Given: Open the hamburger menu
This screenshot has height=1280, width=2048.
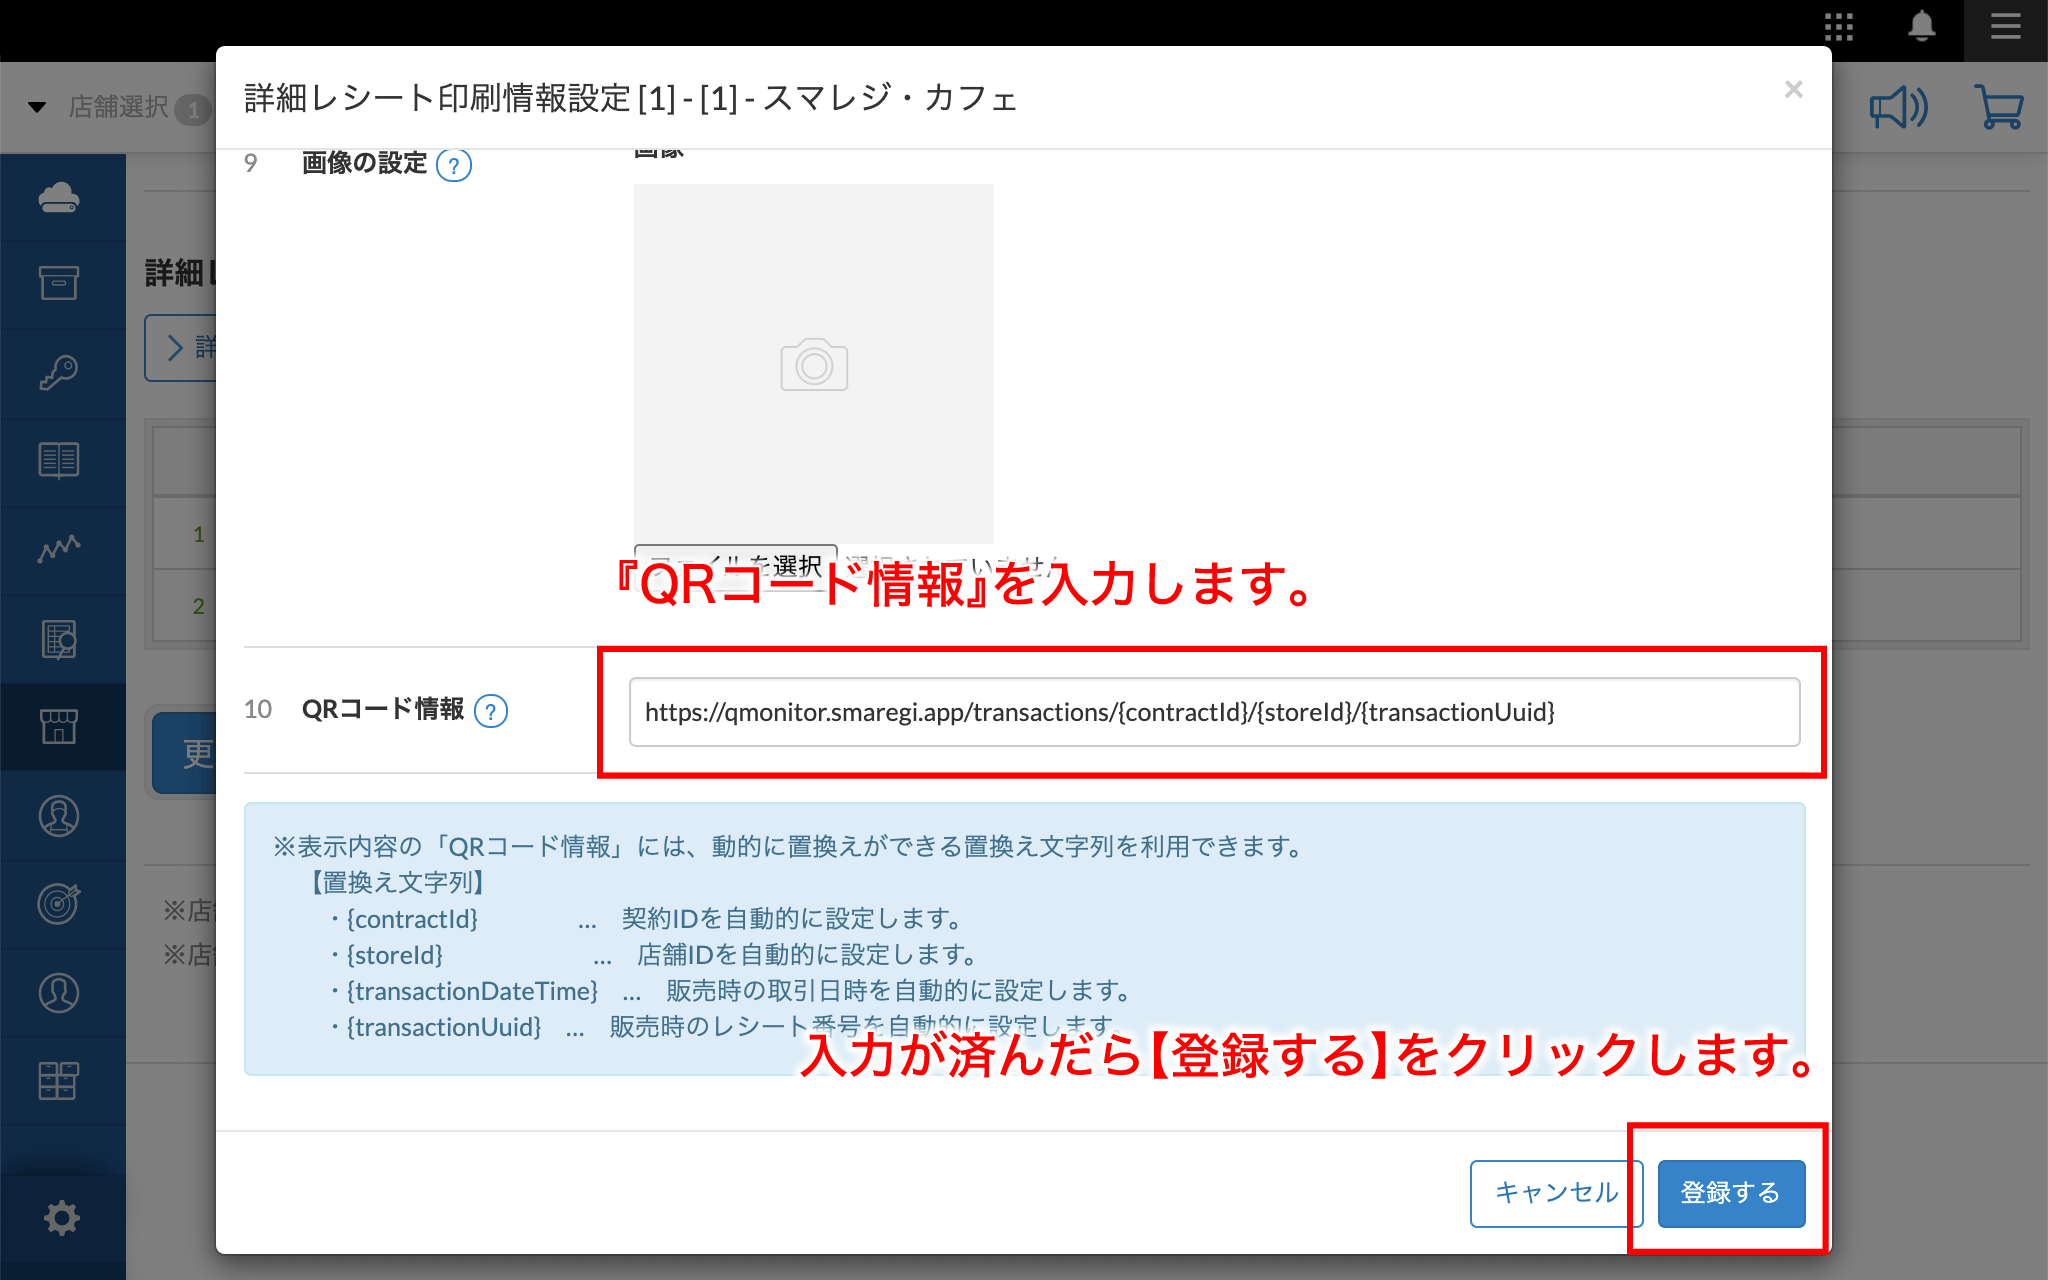Looking at the screenshot, I should 2005,27.
